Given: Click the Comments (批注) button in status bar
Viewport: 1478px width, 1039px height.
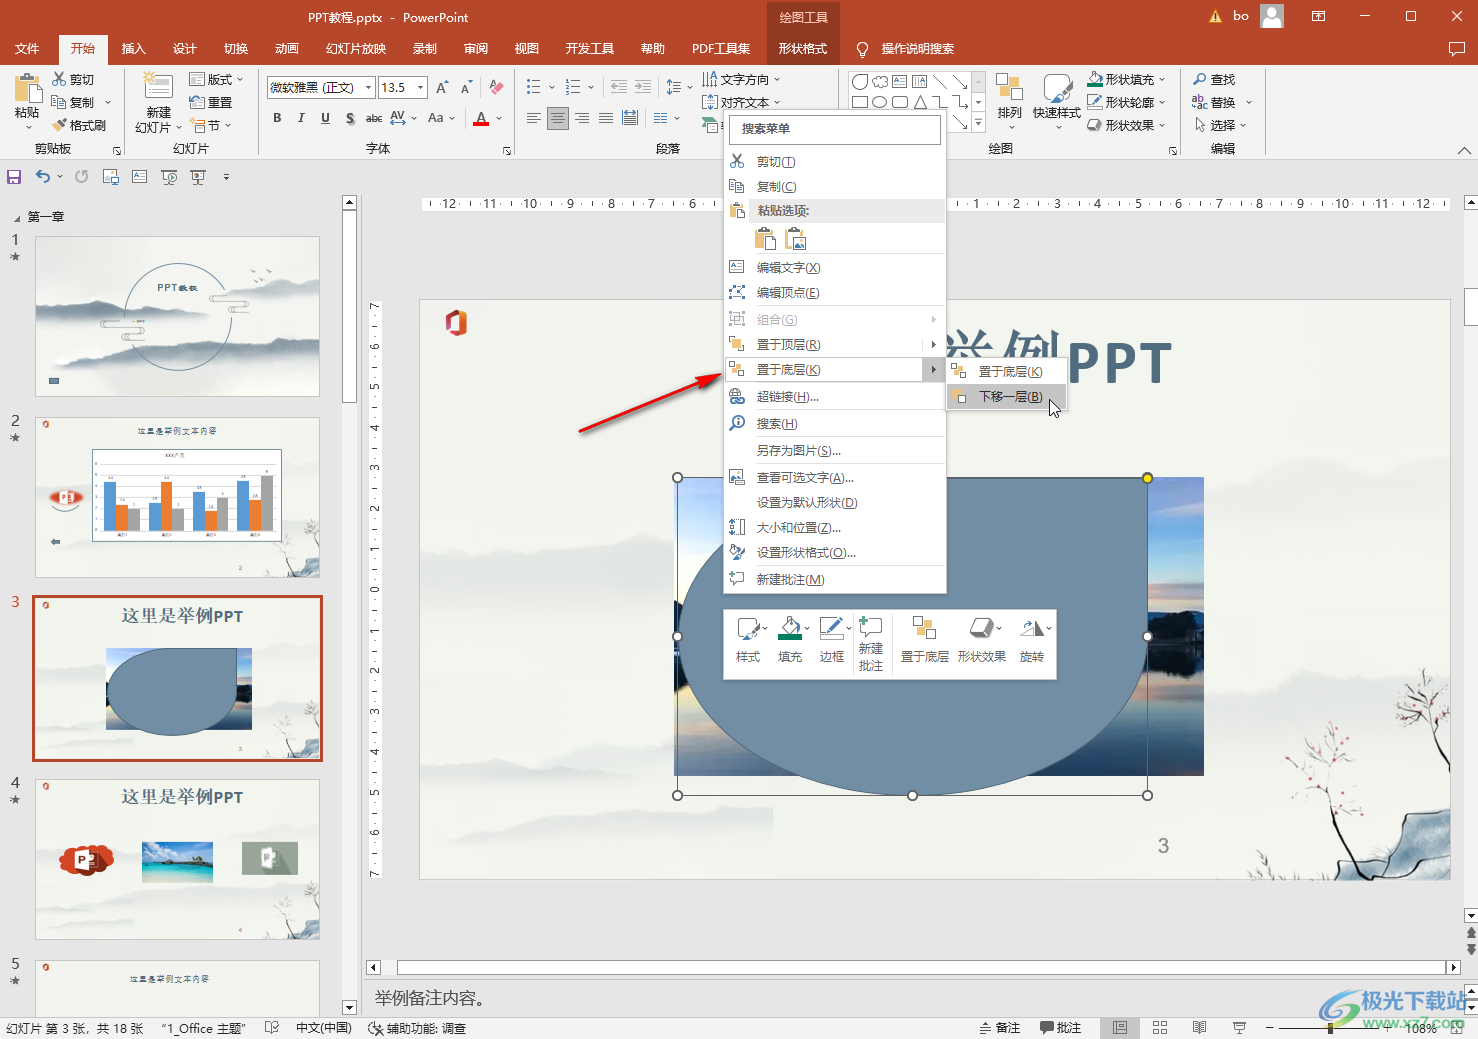Looking at the screenshot, I should (x=1061, y=1028).
